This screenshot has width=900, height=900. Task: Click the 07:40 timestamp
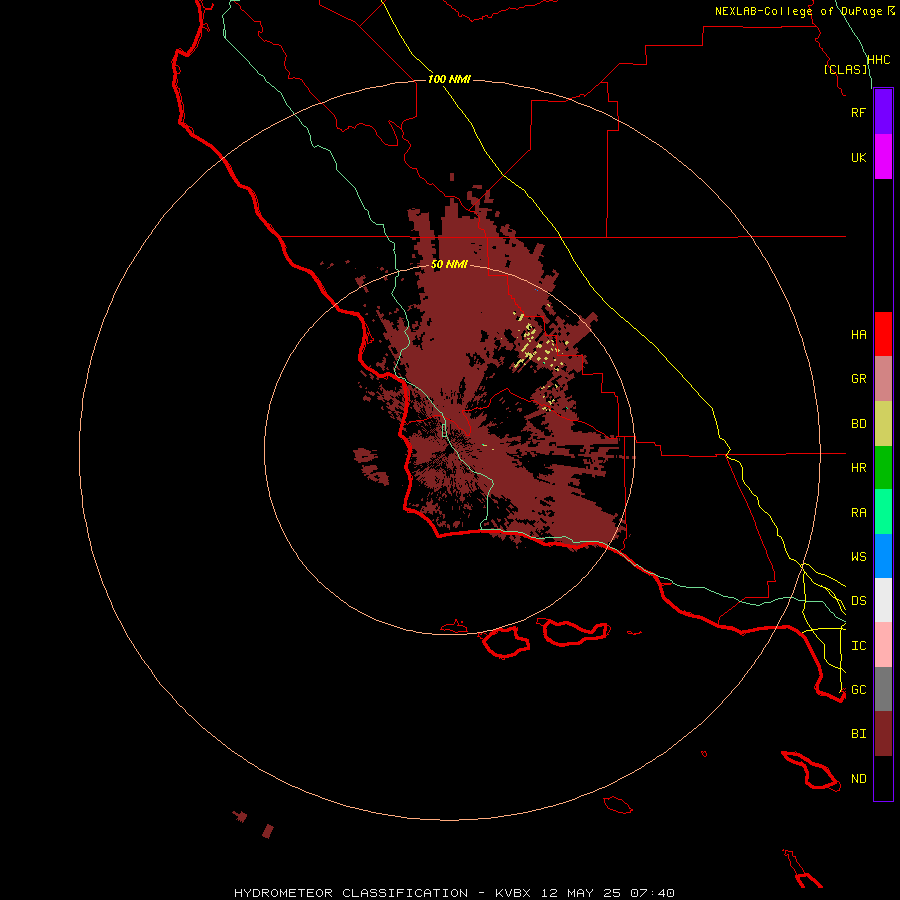(651, 893)
